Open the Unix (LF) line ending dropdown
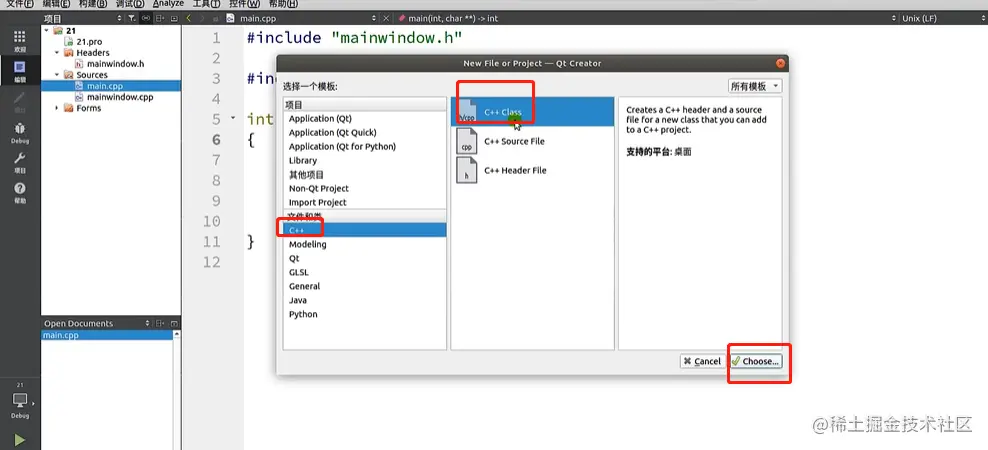The width and height of the screenshot is (988, 450). [x=942, y=18]
